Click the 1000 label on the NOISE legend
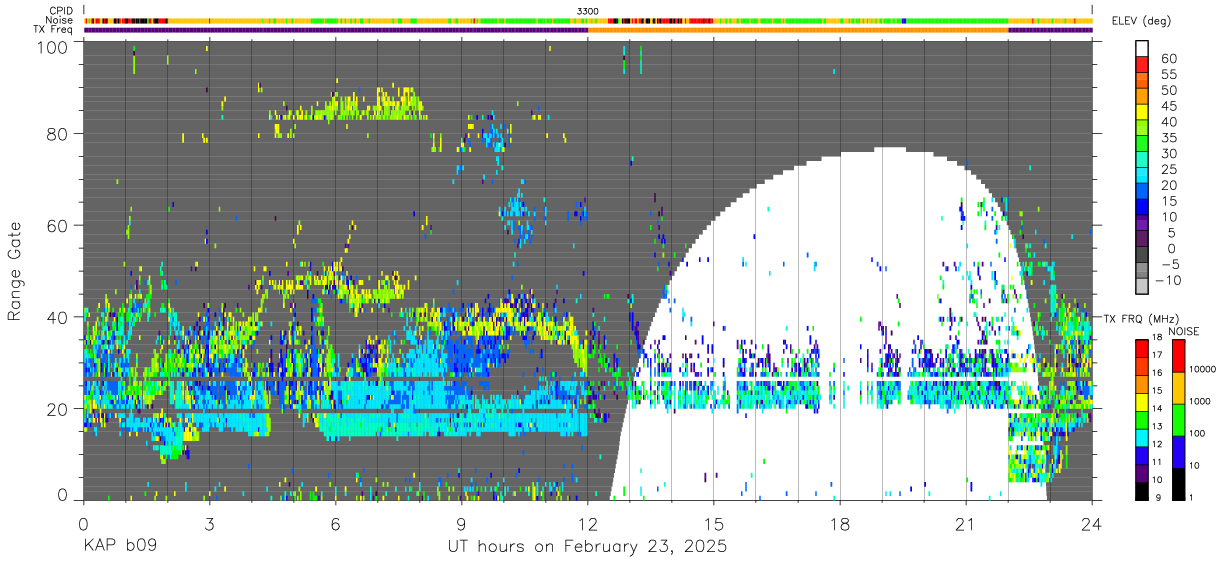 [x=1199, y=401]
